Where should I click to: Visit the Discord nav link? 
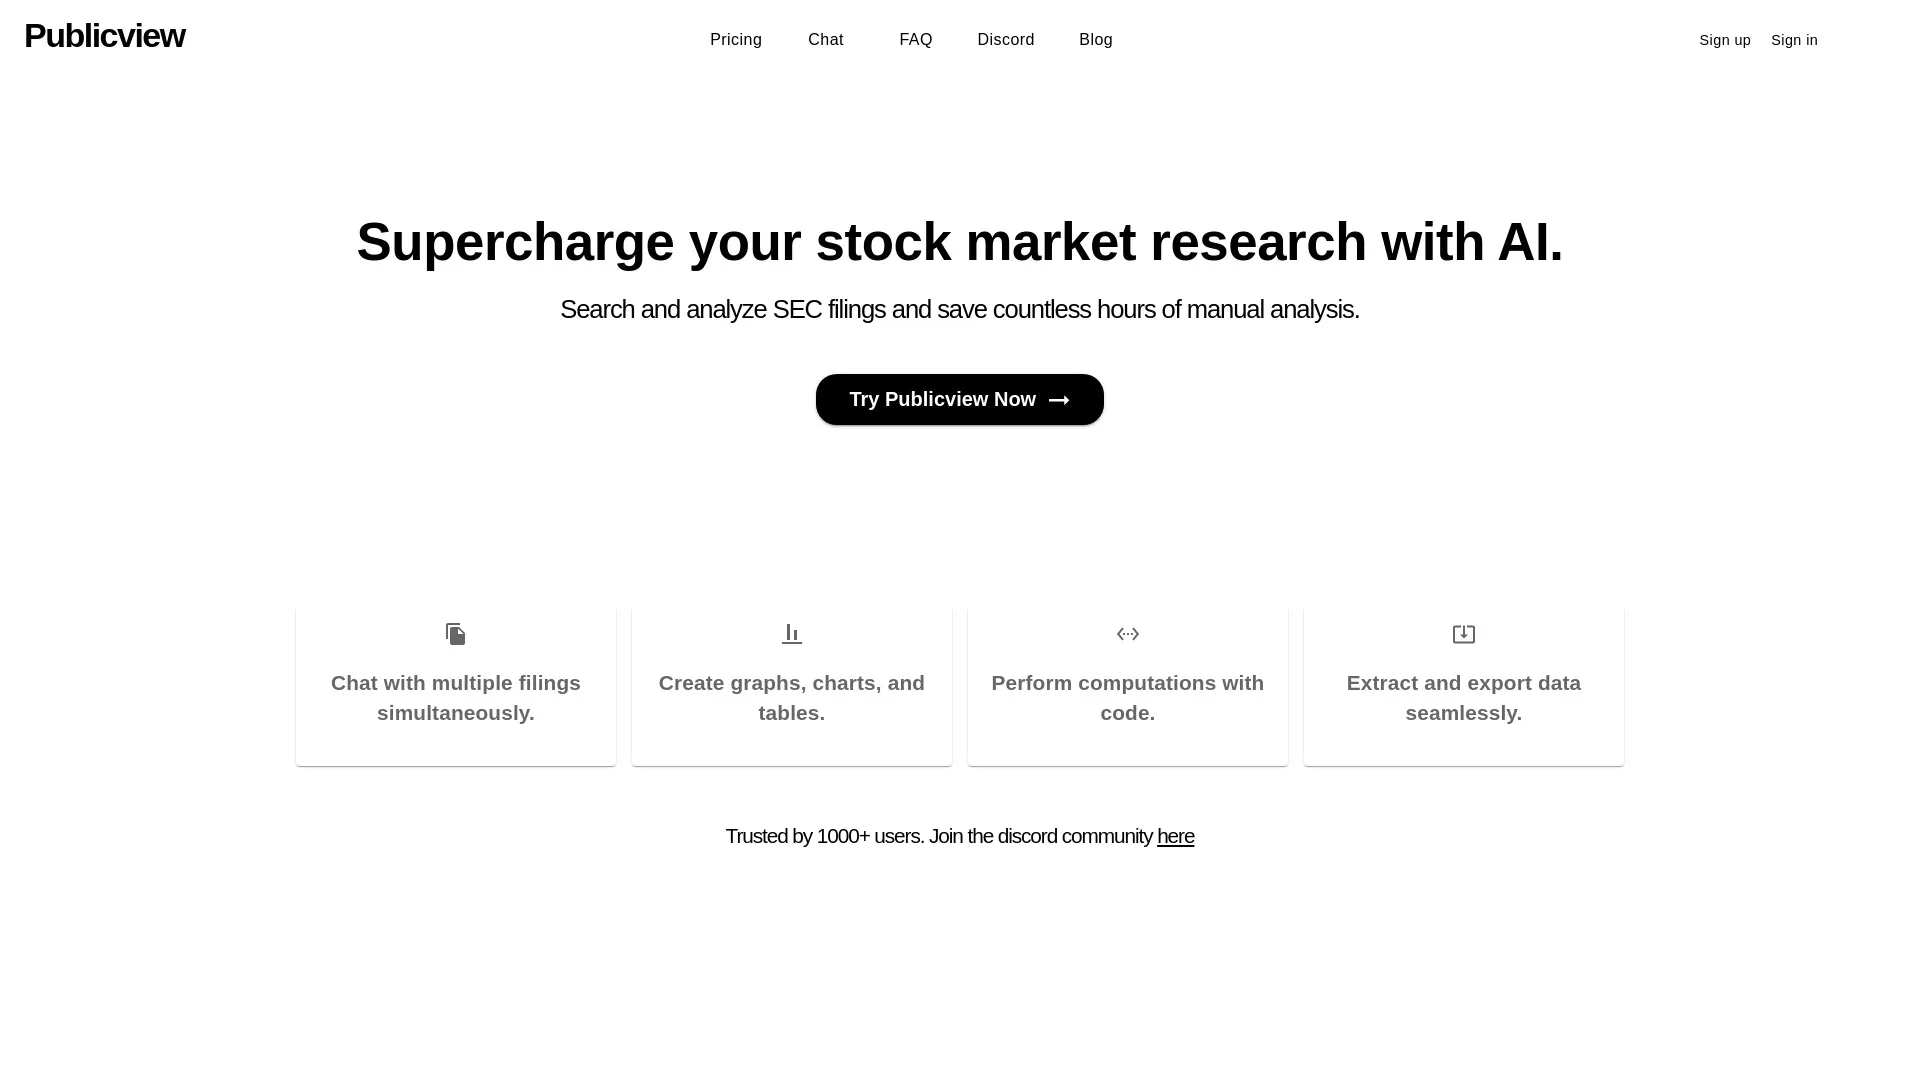1005,39
